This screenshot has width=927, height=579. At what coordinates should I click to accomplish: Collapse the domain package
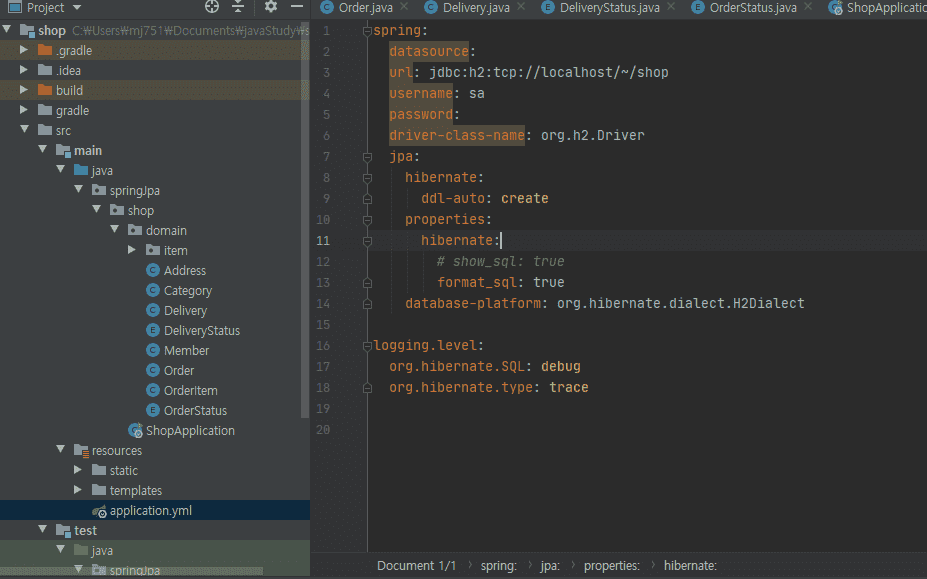[x=115, y=230]
